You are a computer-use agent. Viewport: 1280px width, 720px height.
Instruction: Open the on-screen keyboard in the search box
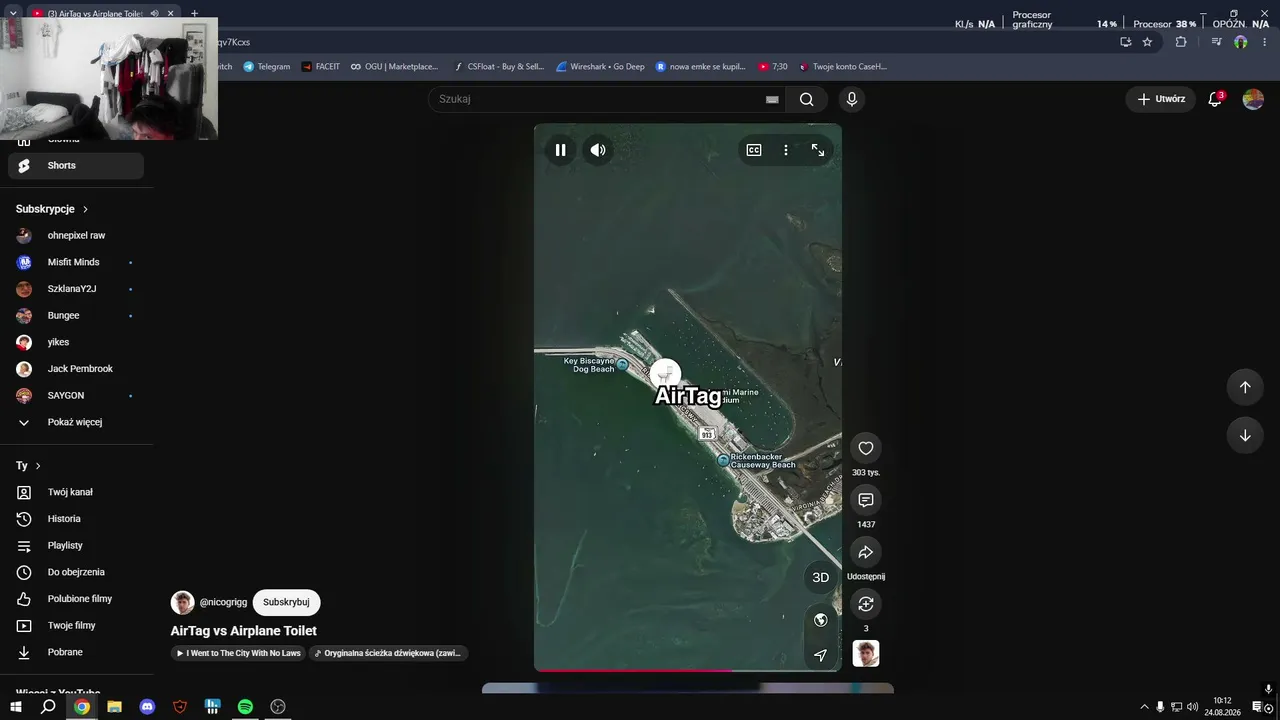point(772,99)
